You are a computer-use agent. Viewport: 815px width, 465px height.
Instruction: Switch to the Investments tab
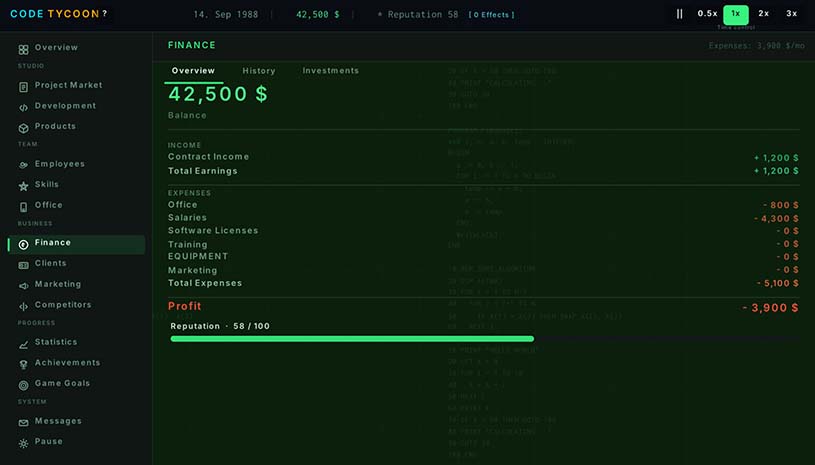pyautogui.click(x=331, y=71)
